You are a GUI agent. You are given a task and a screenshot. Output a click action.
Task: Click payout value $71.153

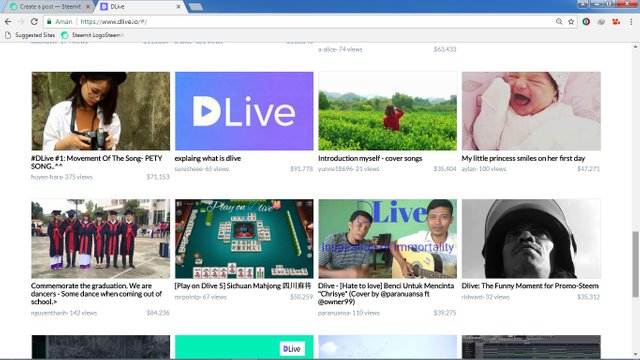[158, 177]
